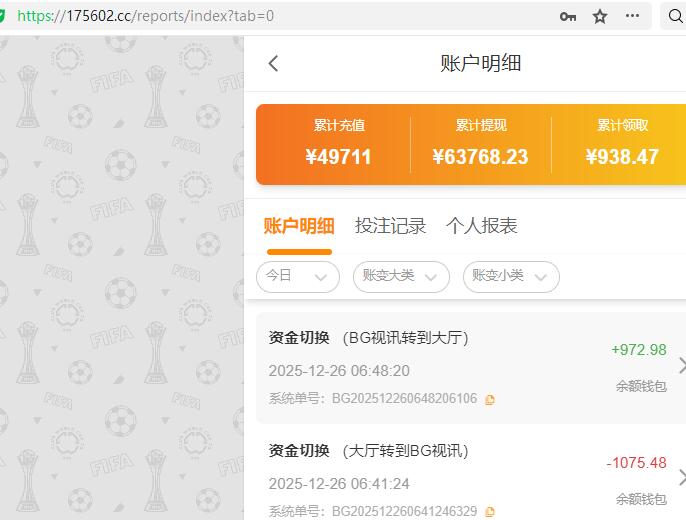Select the 账户明细 tab

pos(299,226)
